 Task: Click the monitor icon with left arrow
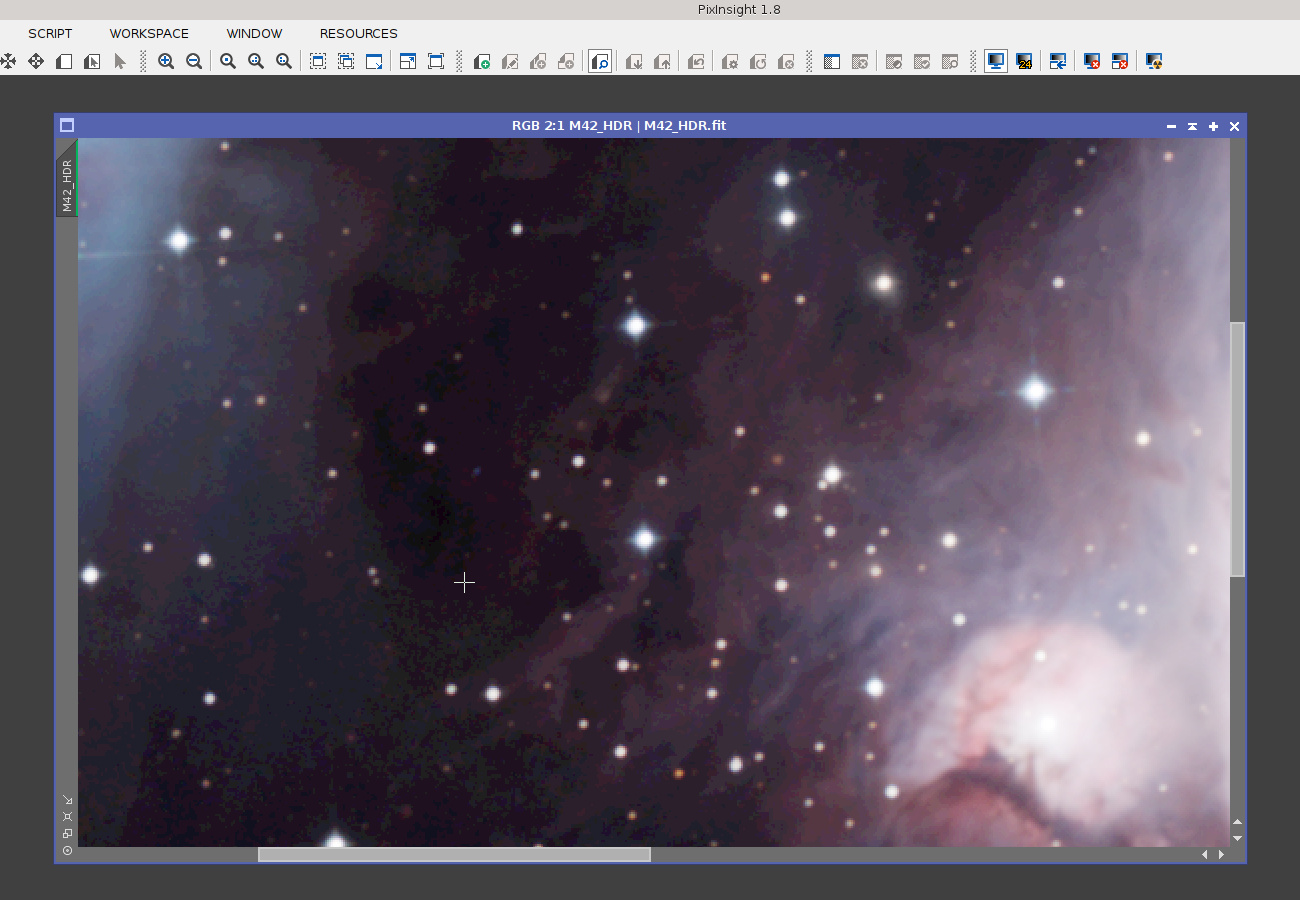[x=1058, y=61]
